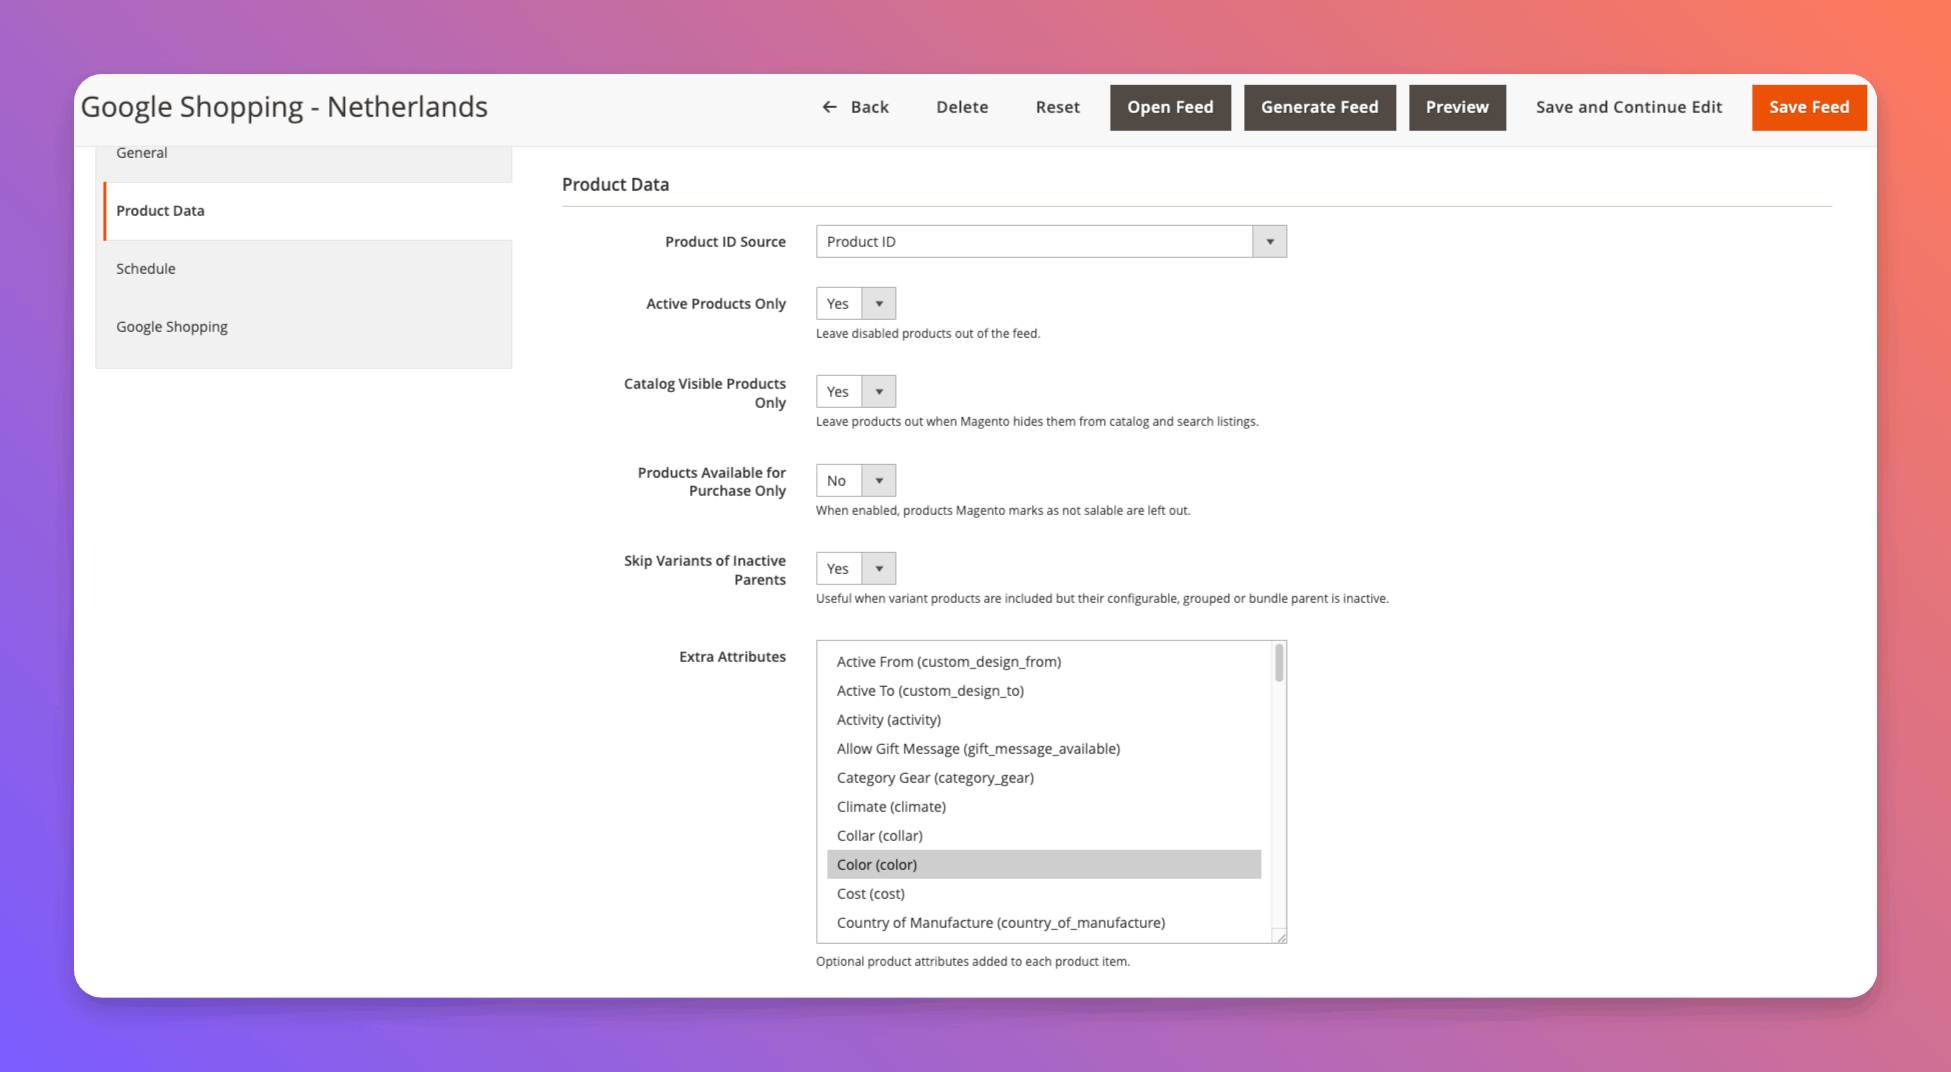The image size is (1951, 1072).
Task: Select the Product Data sidebar tab
Action: click(x=308, y=211)
